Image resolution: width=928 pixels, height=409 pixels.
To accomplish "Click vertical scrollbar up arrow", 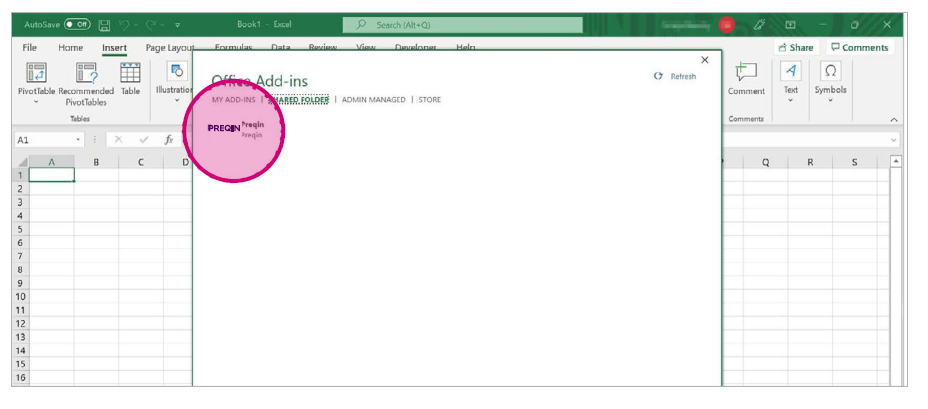I will (x=895, y=162).
